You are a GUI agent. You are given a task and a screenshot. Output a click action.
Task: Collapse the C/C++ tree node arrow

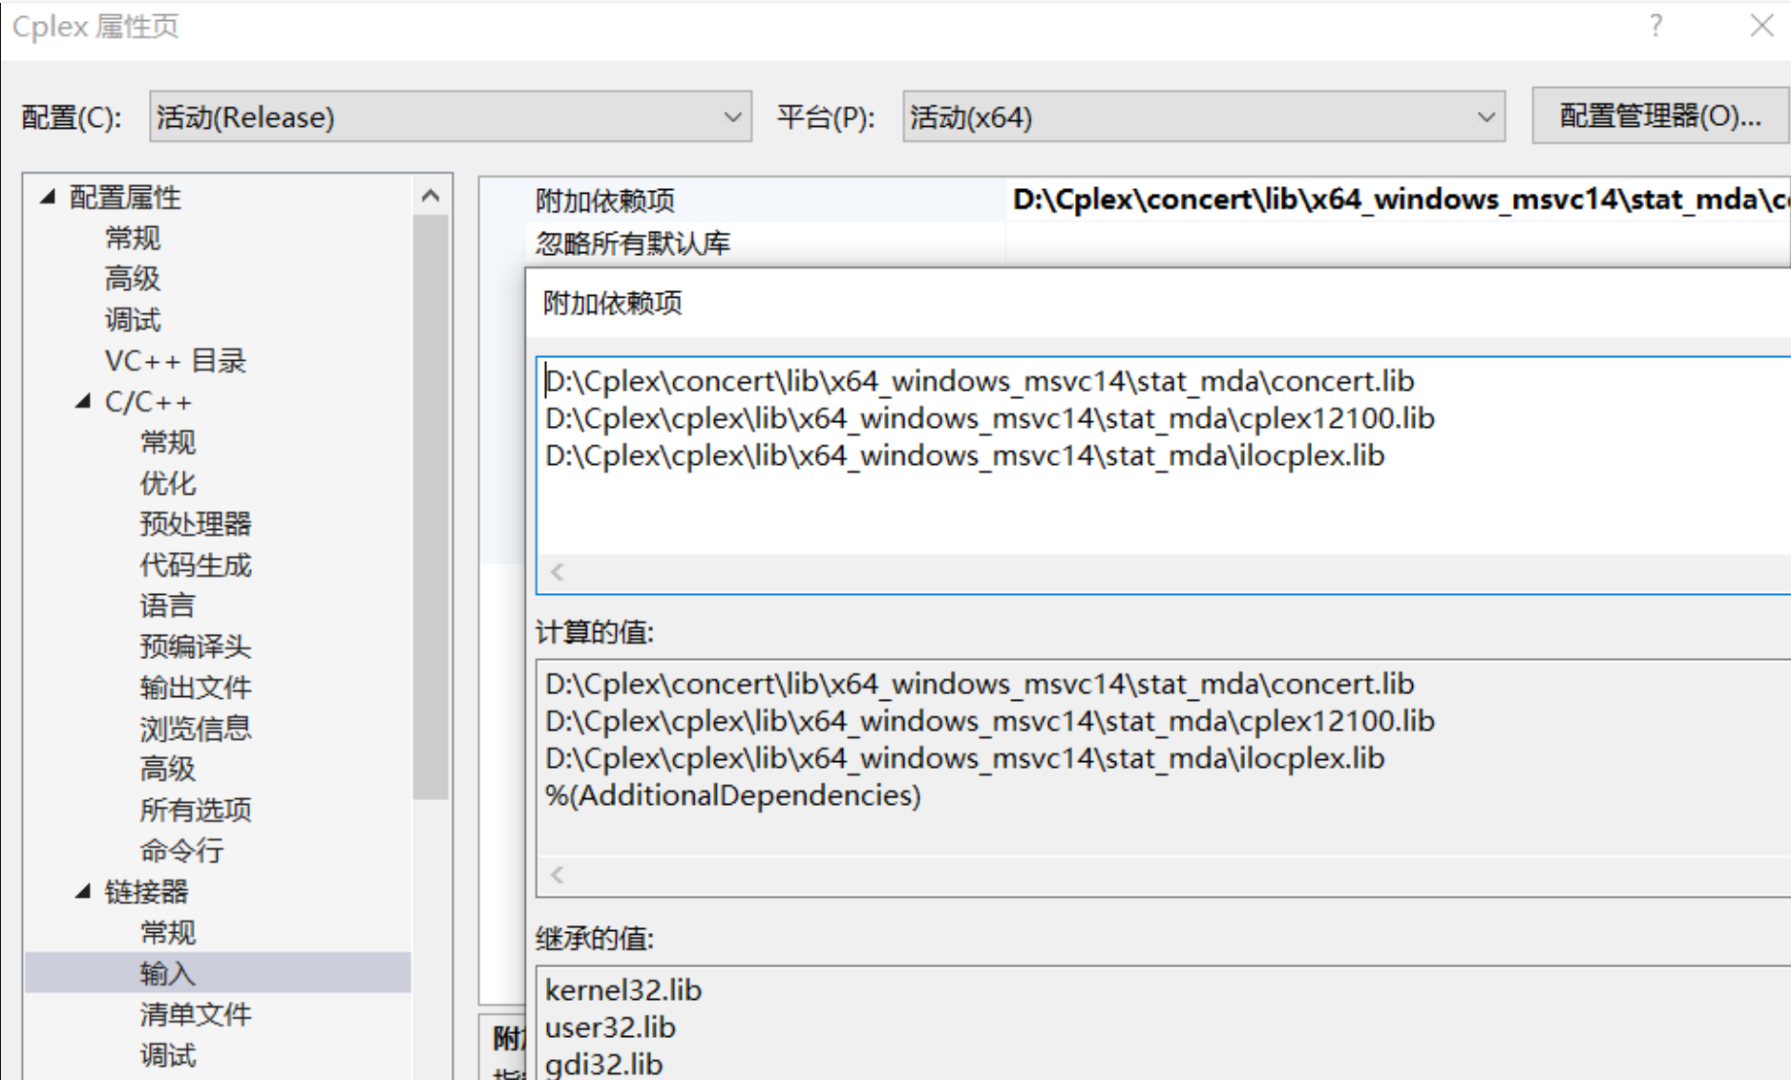pos(83,402)
